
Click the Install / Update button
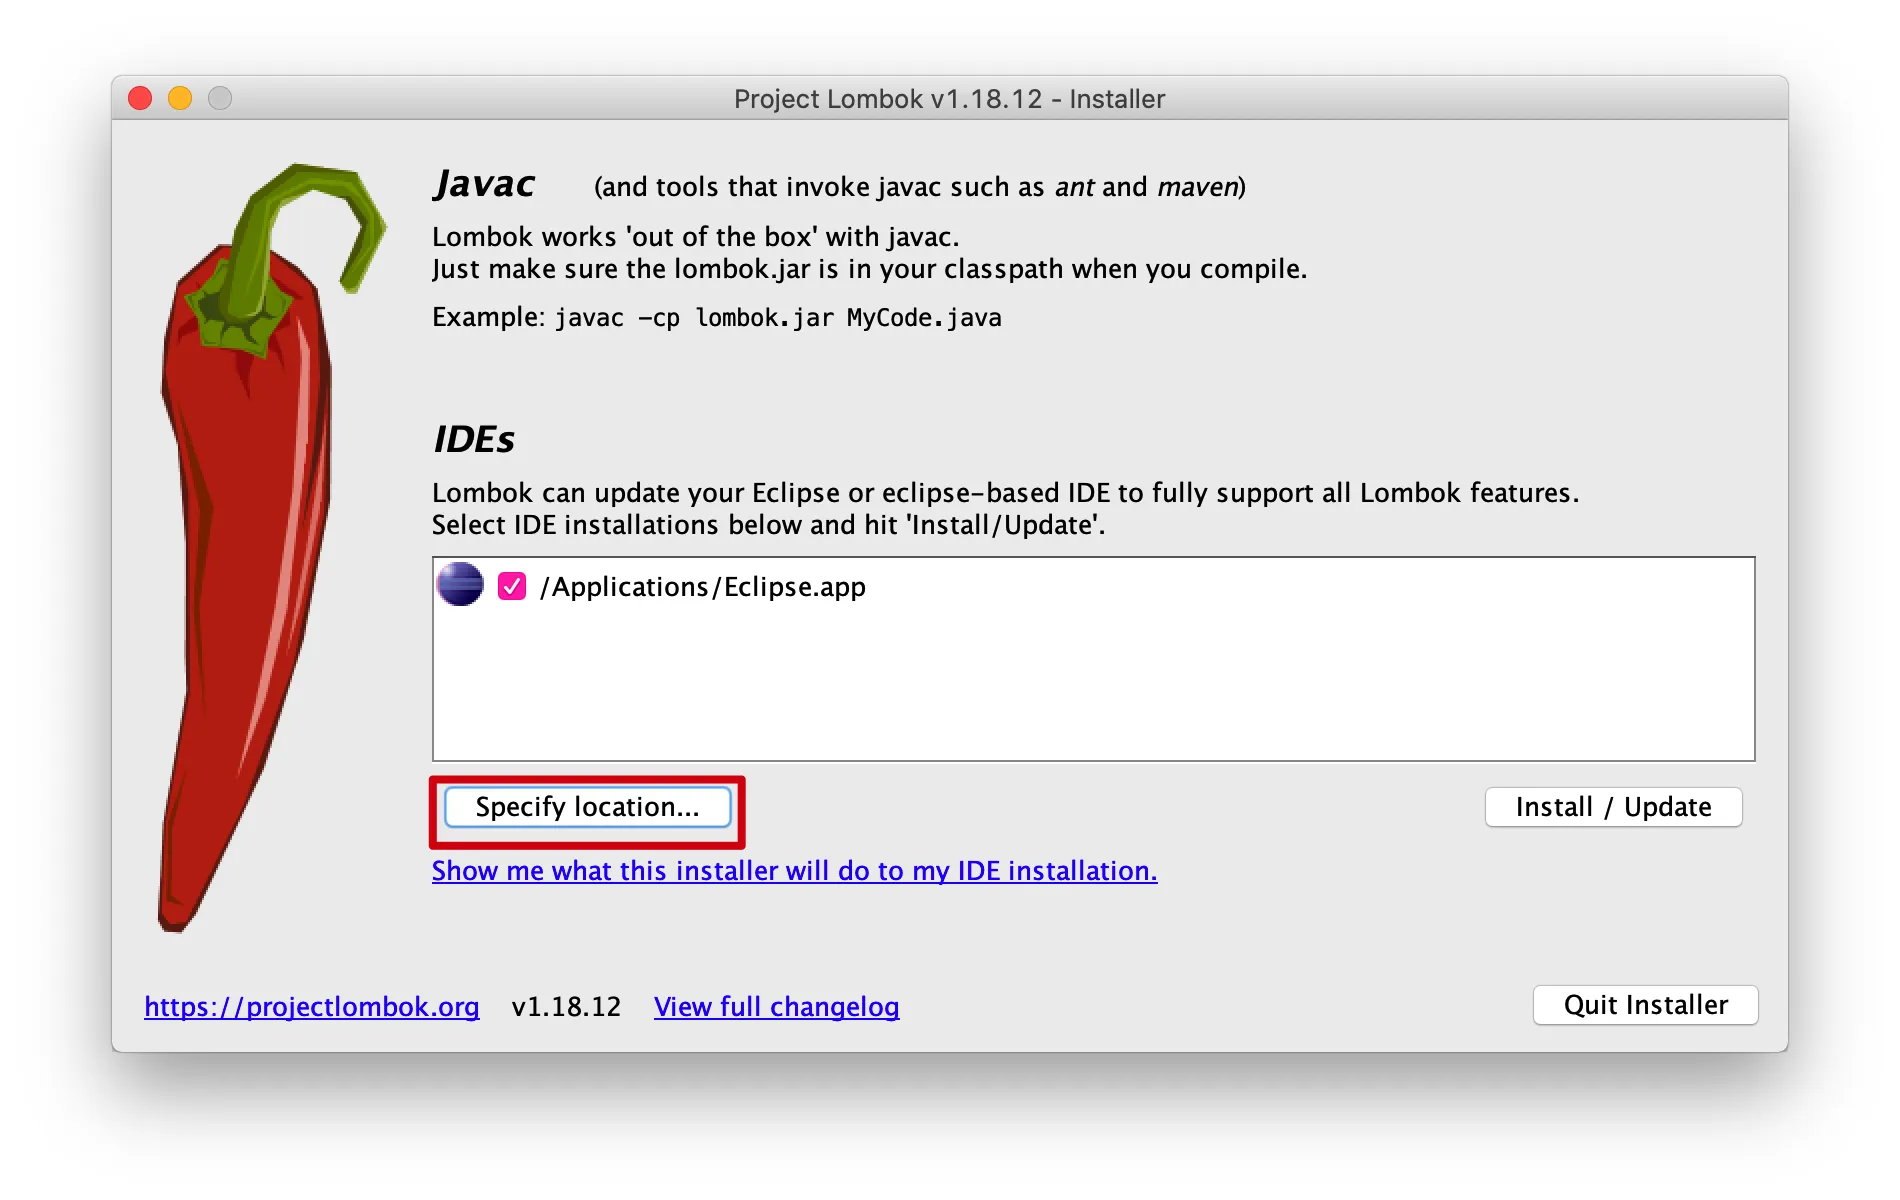coord(1612,807)
